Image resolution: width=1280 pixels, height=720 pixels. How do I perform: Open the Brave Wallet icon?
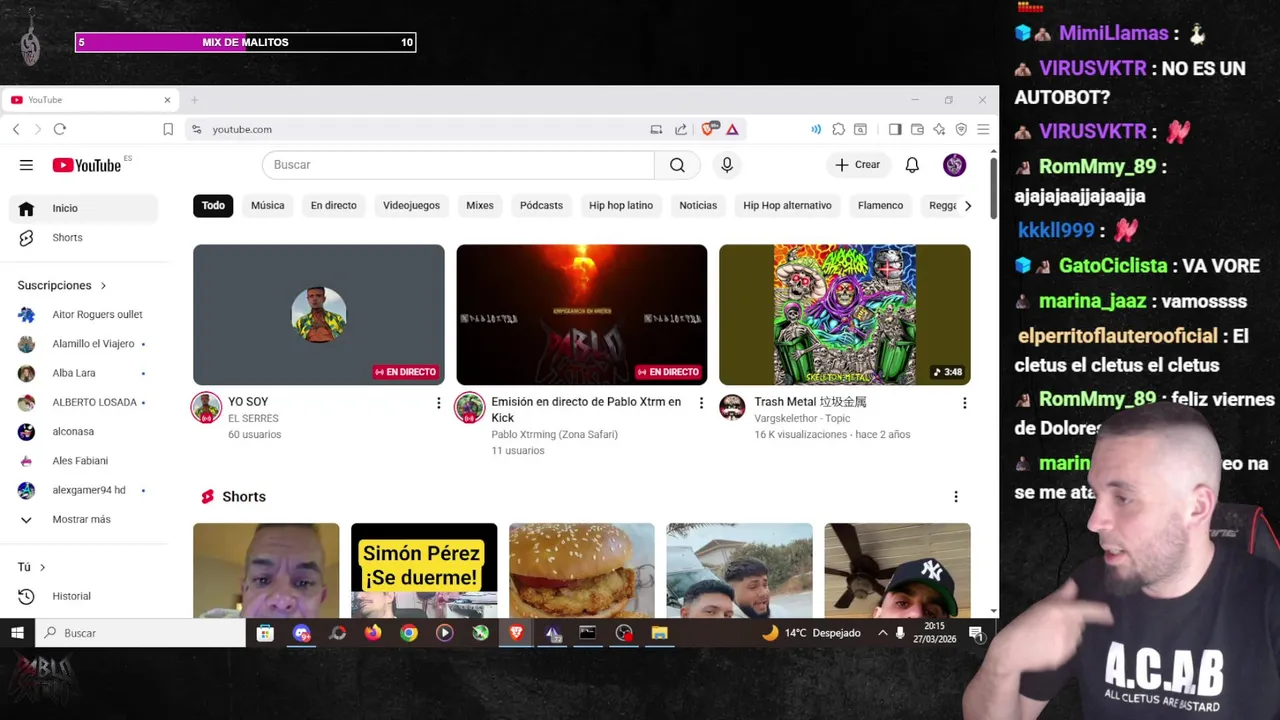(917, 129)
